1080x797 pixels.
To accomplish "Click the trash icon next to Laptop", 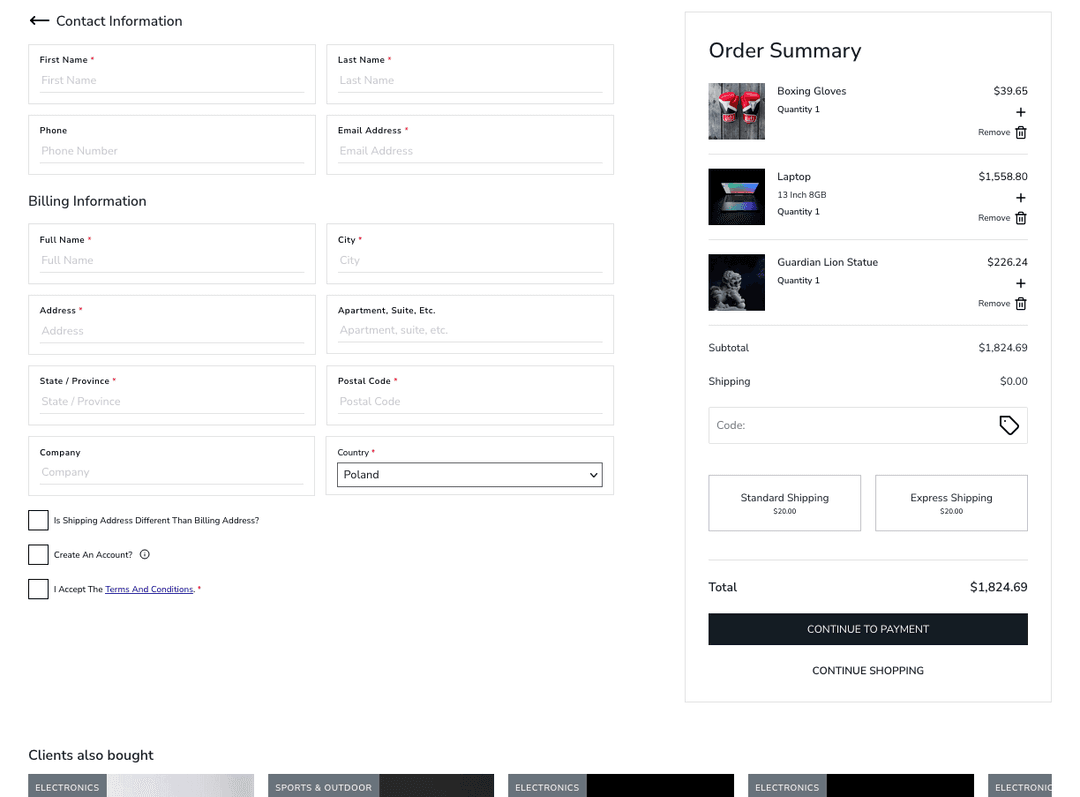I will (x=1021, y=218).
